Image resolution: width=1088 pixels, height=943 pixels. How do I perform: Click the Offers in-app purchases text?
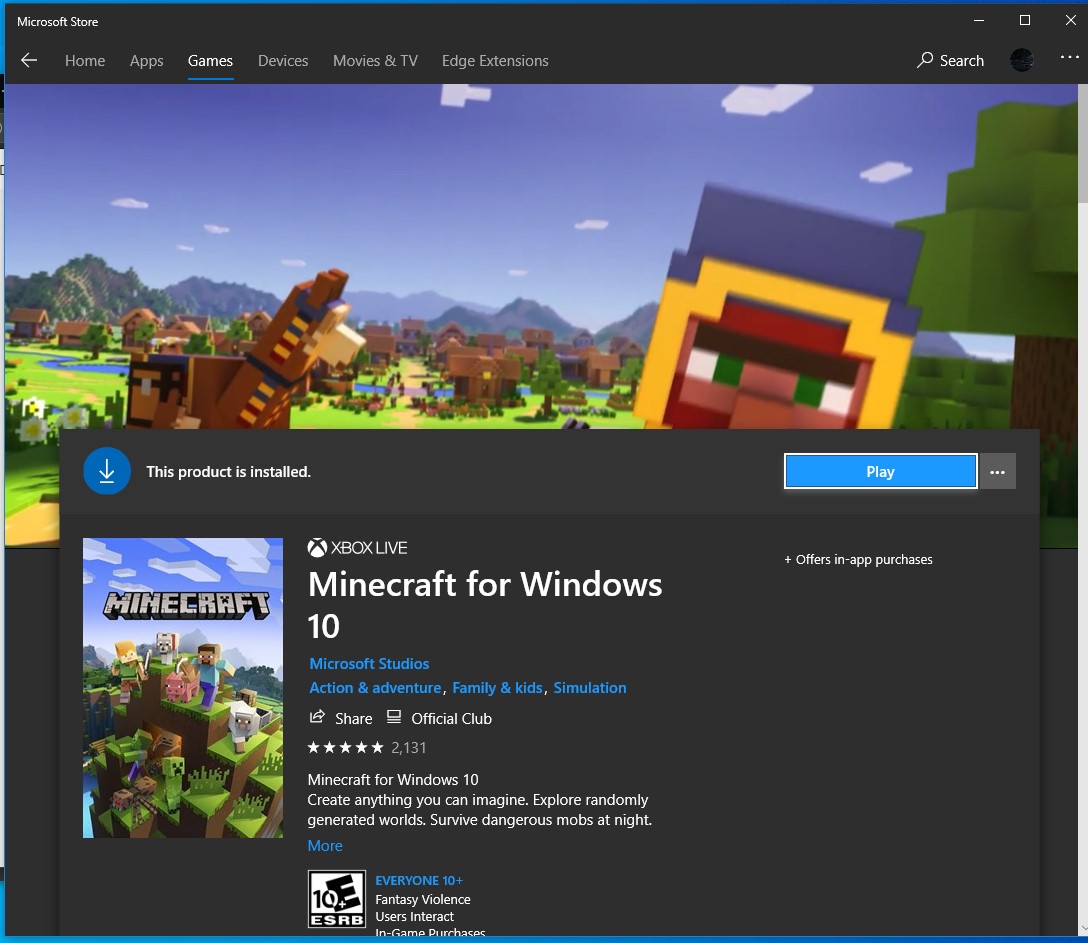(x=858, y=559)
